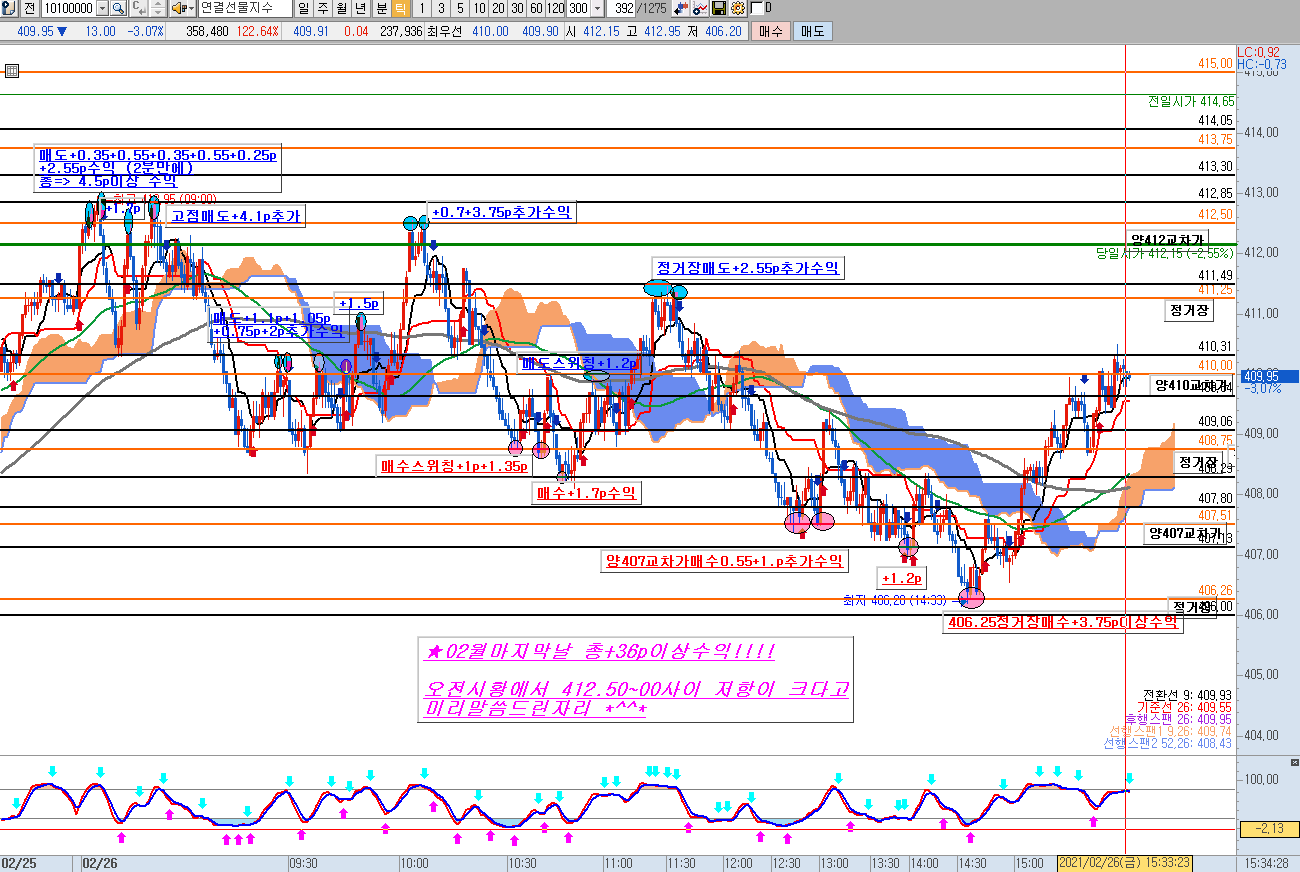Click the 매수+1.7p수익 annotation label
The image size is (1300, 872).
587,492
